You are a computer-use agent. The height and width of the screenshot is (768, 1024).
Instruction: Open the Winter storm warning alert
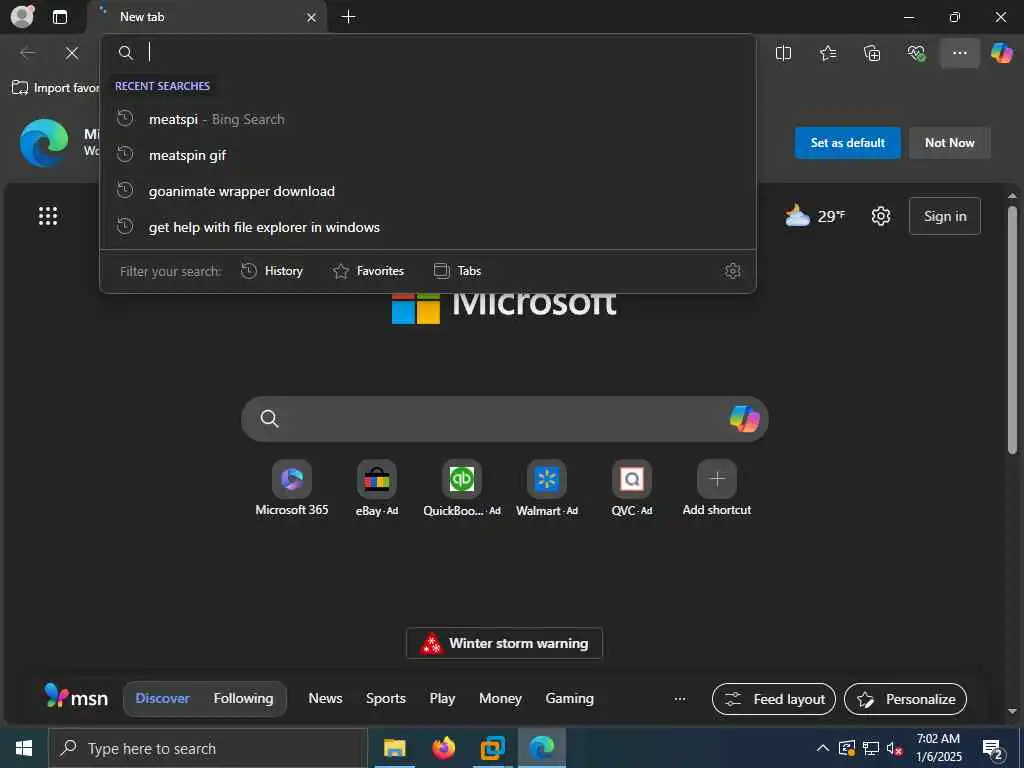[504, 643]
